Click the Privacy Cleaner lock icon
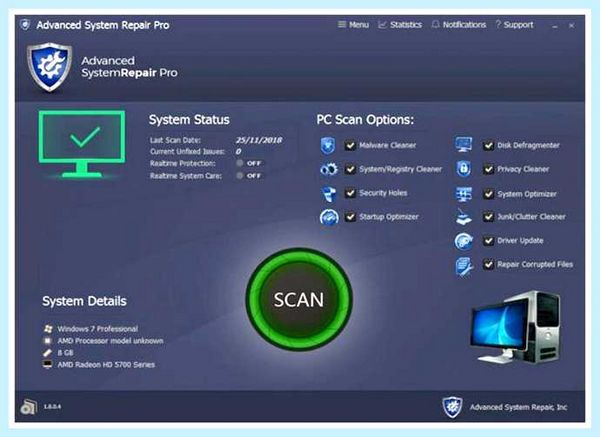Image resolution: width=600 pixels, height=437 pixels. click(463, 169)
